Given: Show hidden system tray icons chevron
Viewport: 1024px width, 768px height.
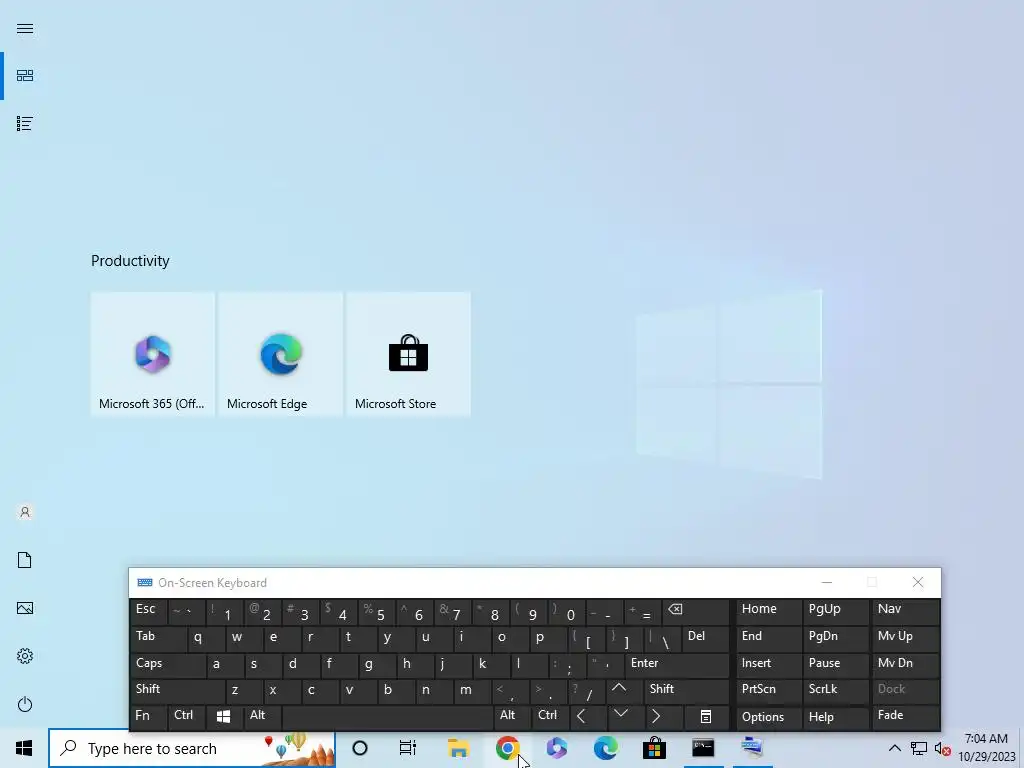Looking at the screenshot, I should [x=895, y=748].
